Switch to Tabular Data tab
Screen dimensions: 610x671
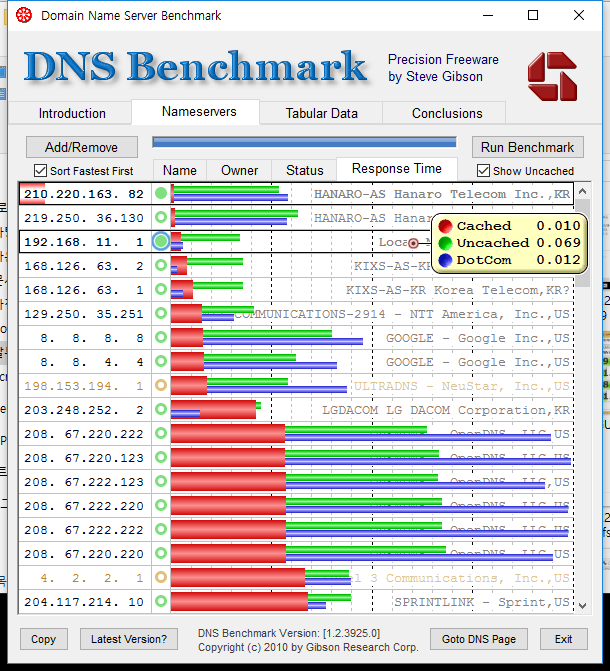tap(321, 113)
